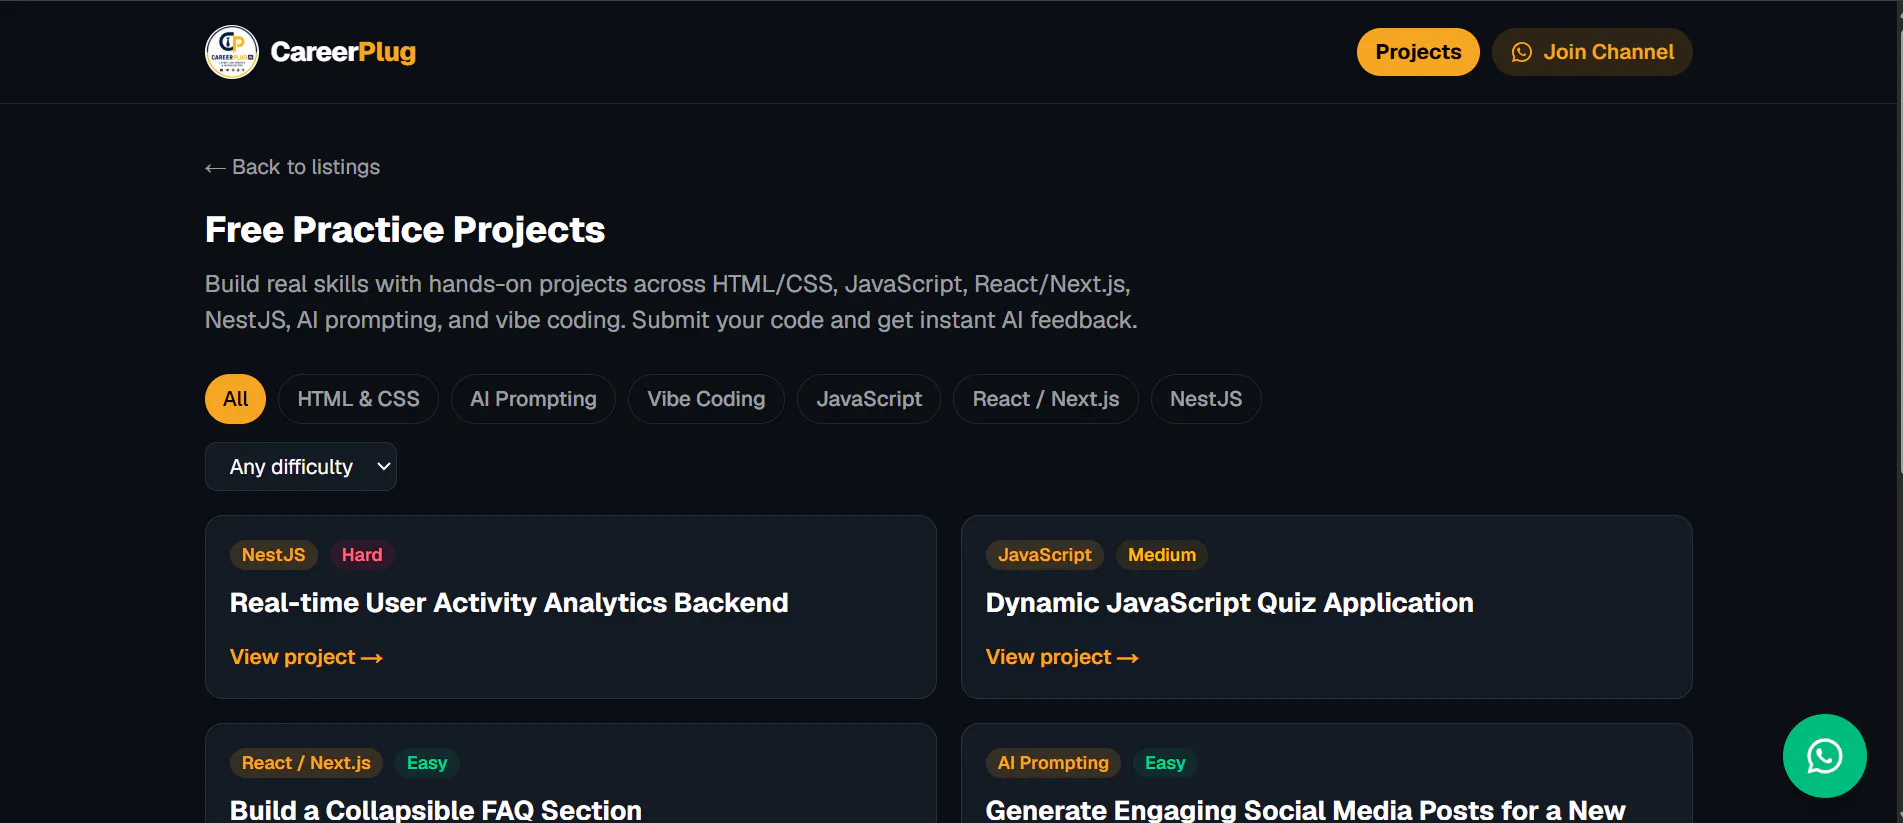This screenshot has width=1903, height=823.
Task: Open the CareerPlug brand name link
Action: click(343, 52)
